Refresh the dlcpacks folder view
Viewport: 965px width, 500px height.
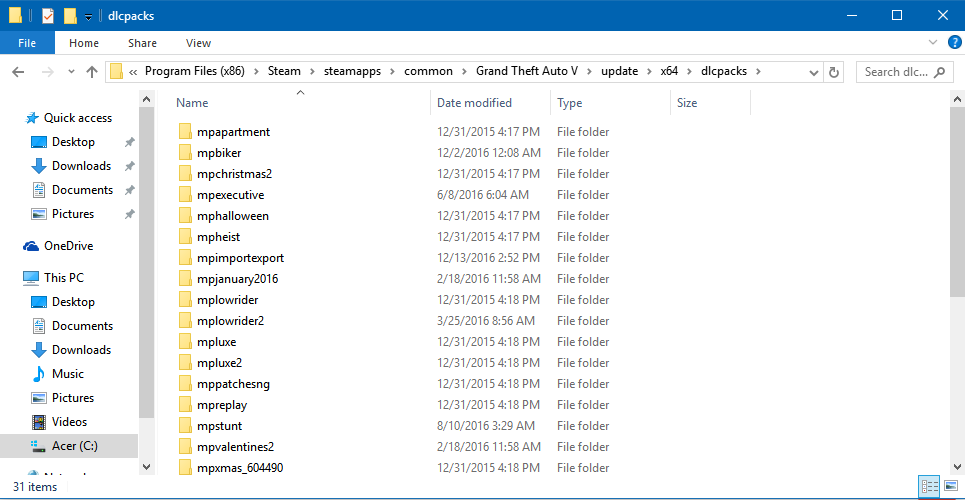[833, 72]
